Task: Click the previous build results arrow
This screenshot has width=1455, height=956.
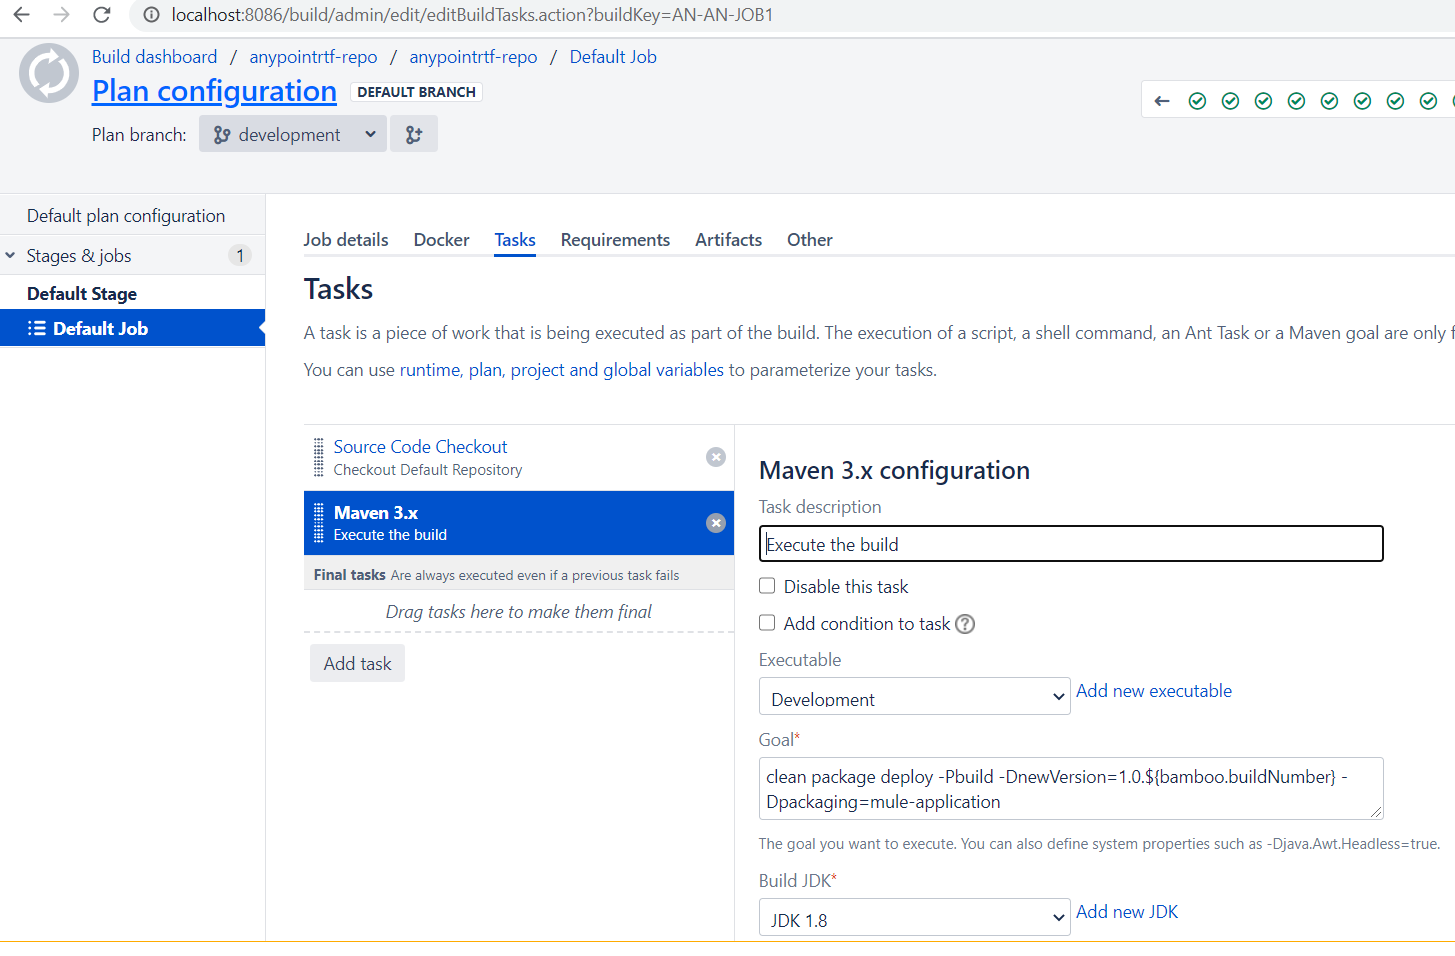Action: coord(1162,101)
